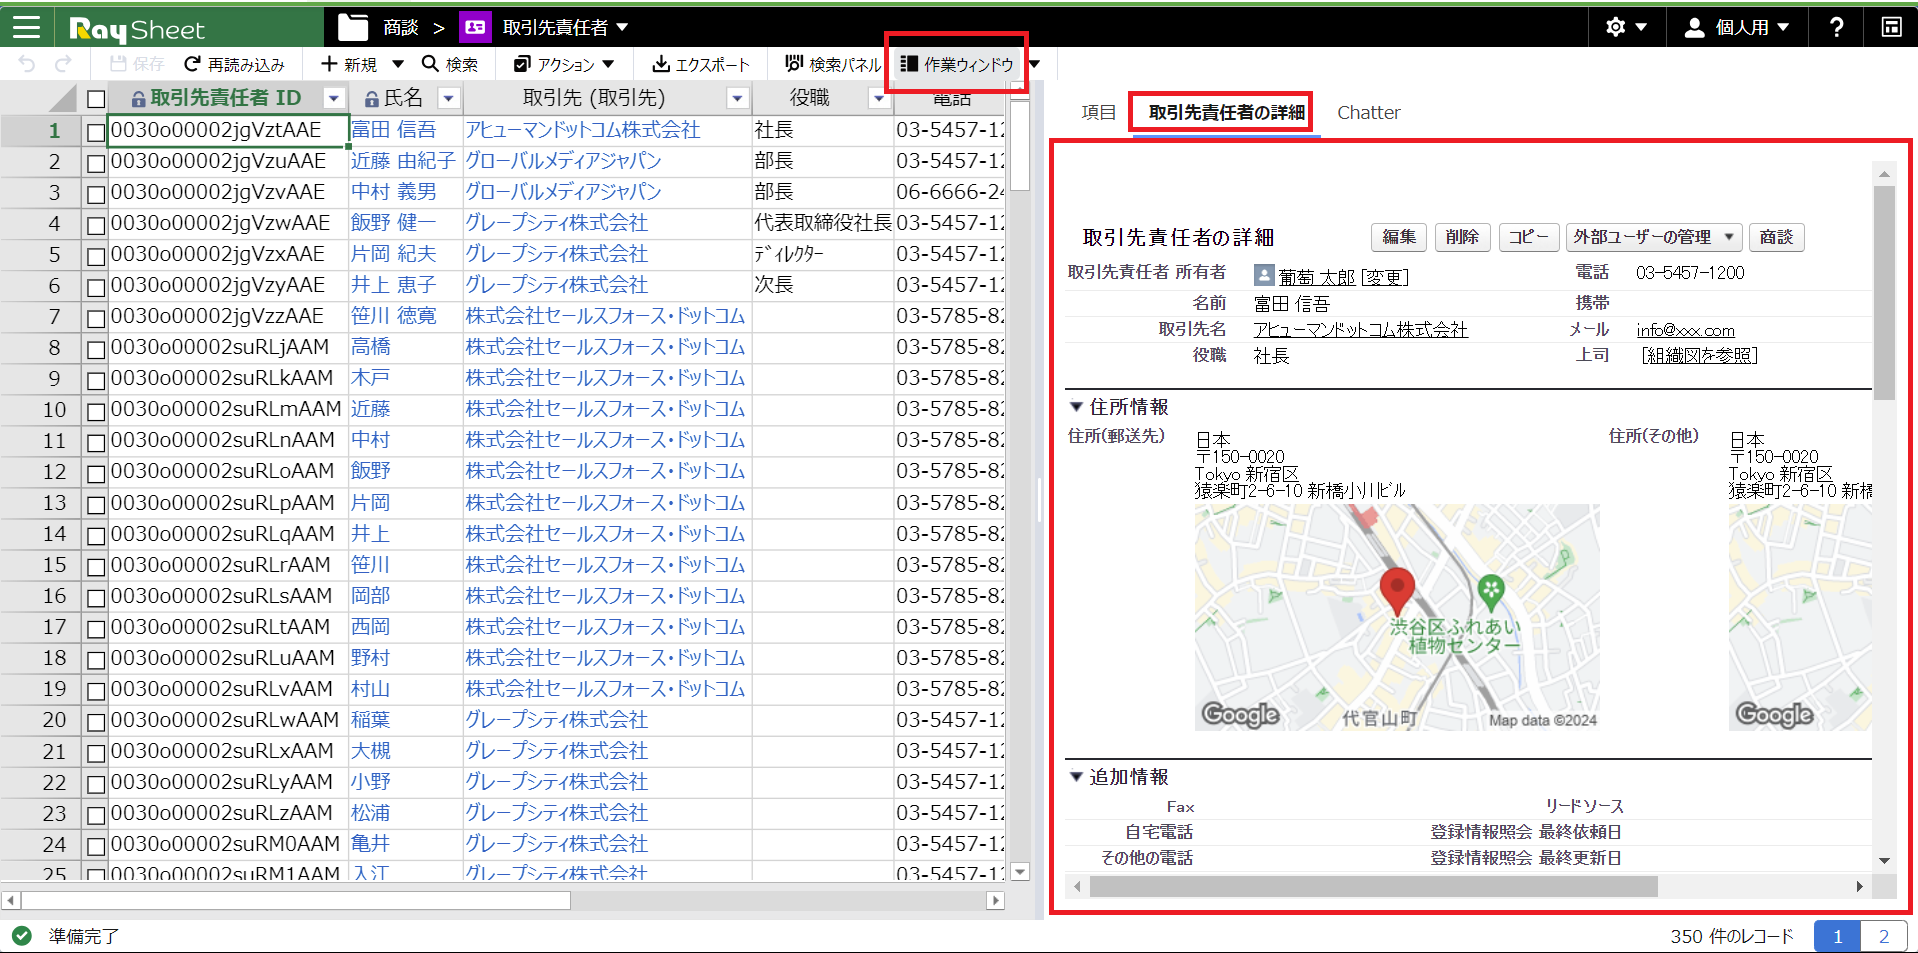Create new record with 新規
1918x953 pixels.
click(x=349, y=64)
